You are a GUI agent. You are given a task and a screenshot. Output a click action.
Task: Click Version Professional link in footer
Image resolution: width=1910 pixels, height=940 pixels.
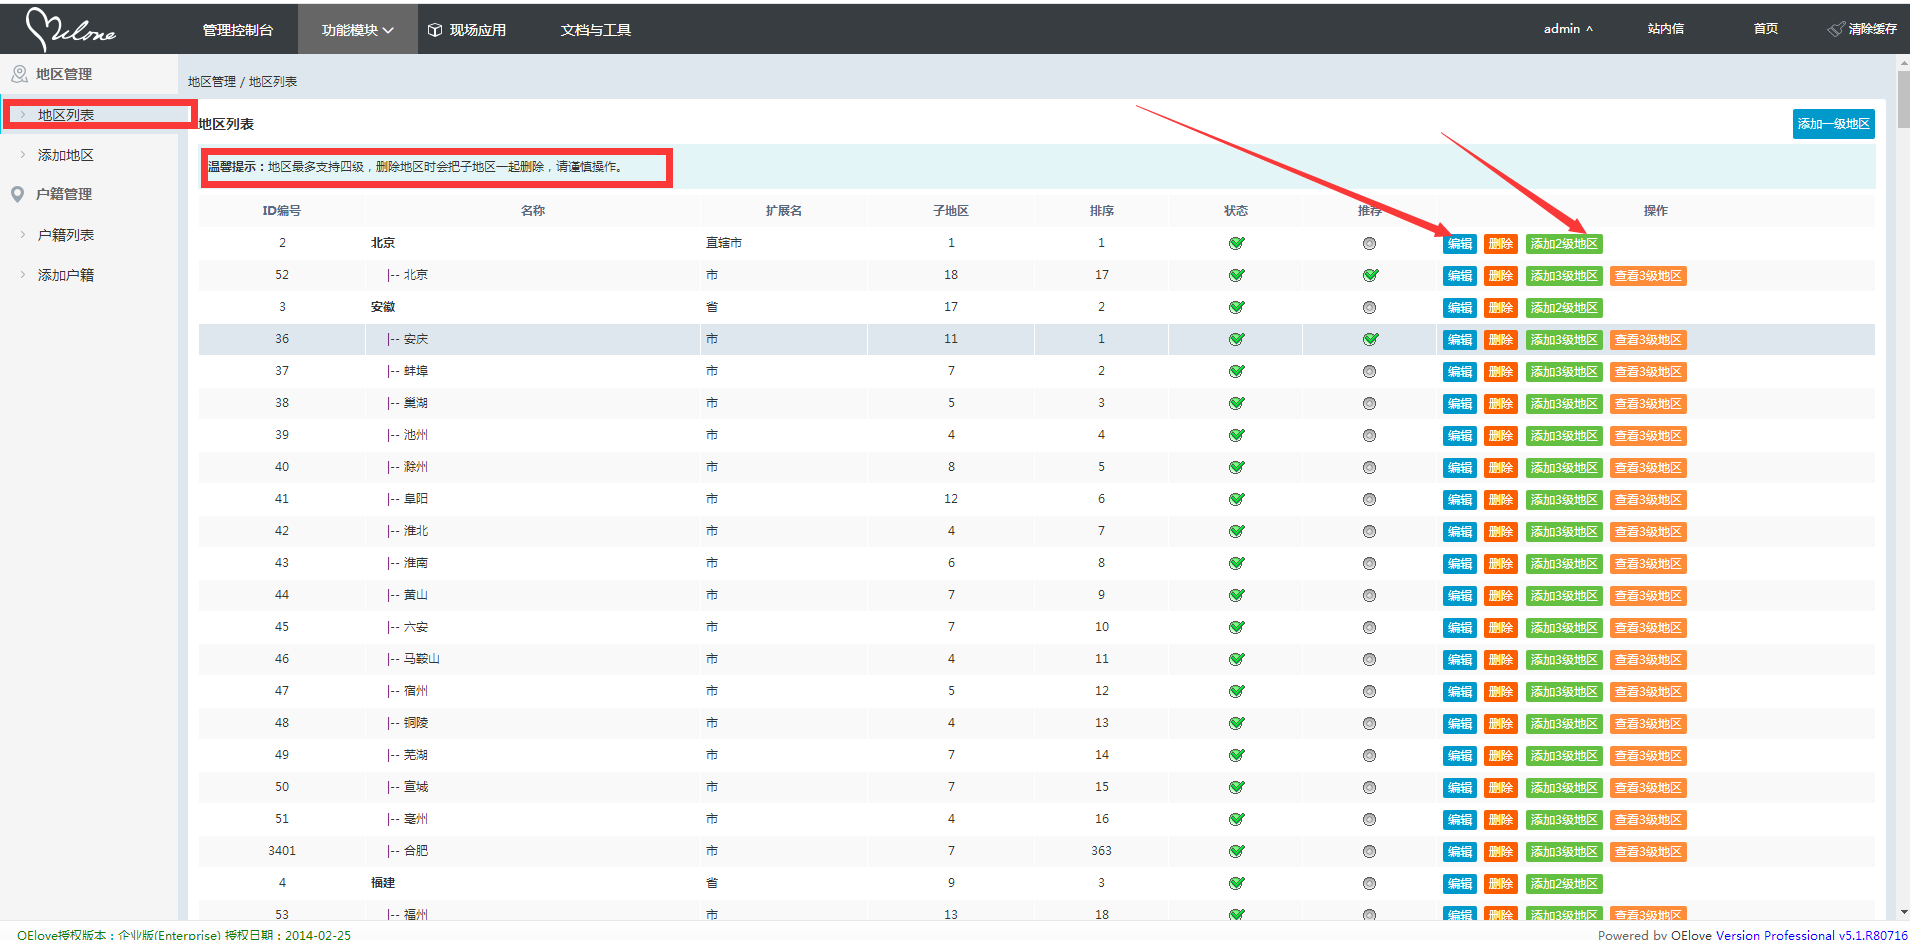point(1811,935)
